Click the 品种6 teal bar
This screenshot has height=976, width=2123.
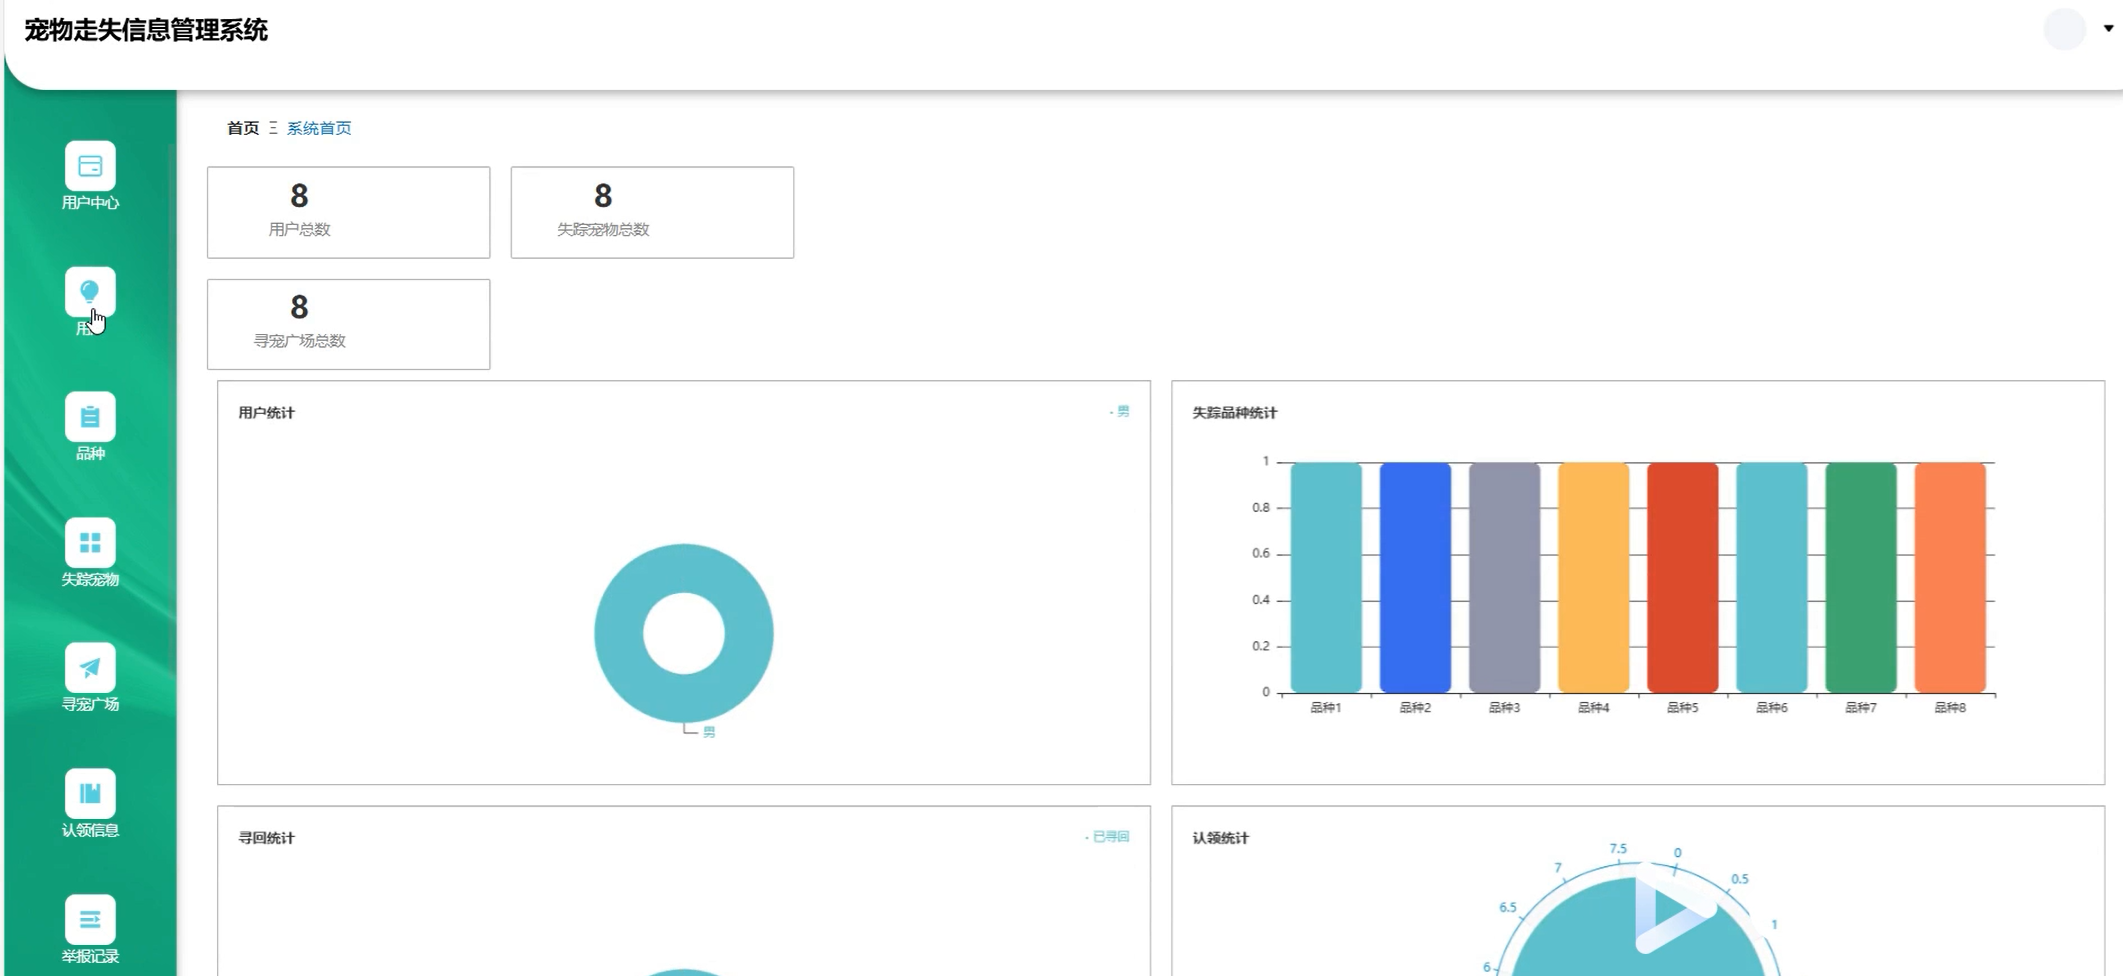coord(1772,577)
